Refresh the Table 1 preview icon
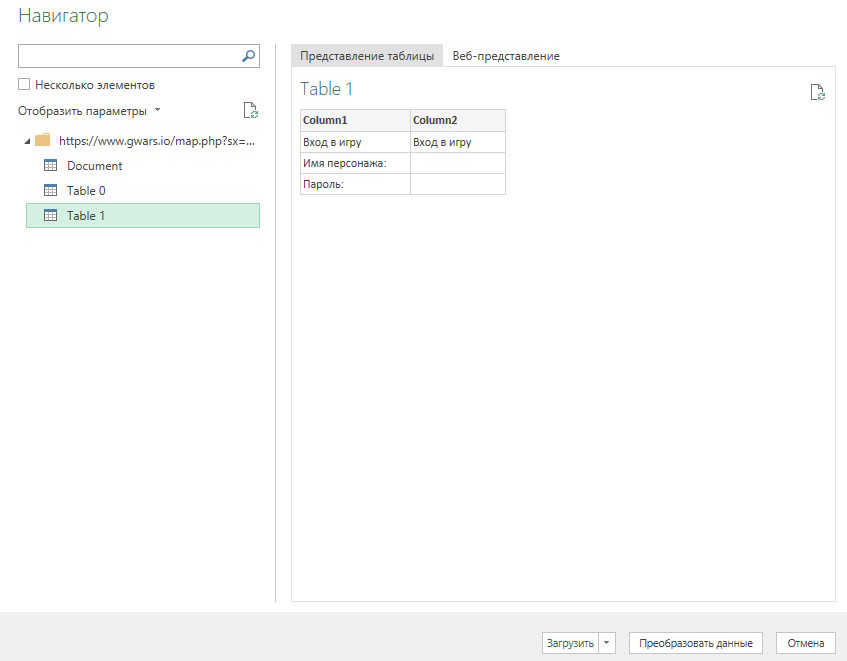The height and width of the screenshot is (661, 847). tap(817, 92)
